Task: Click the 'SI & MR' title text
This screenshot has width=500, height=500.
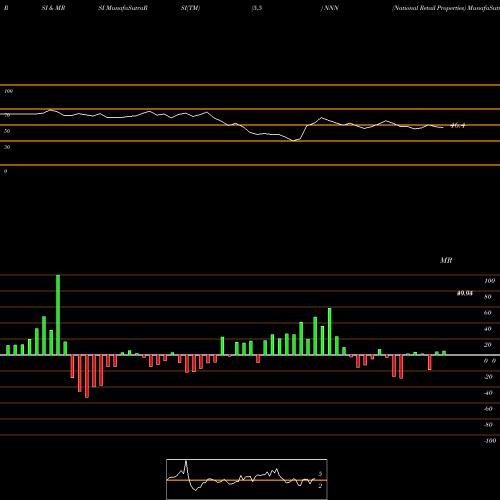Action: click(53, 8)
